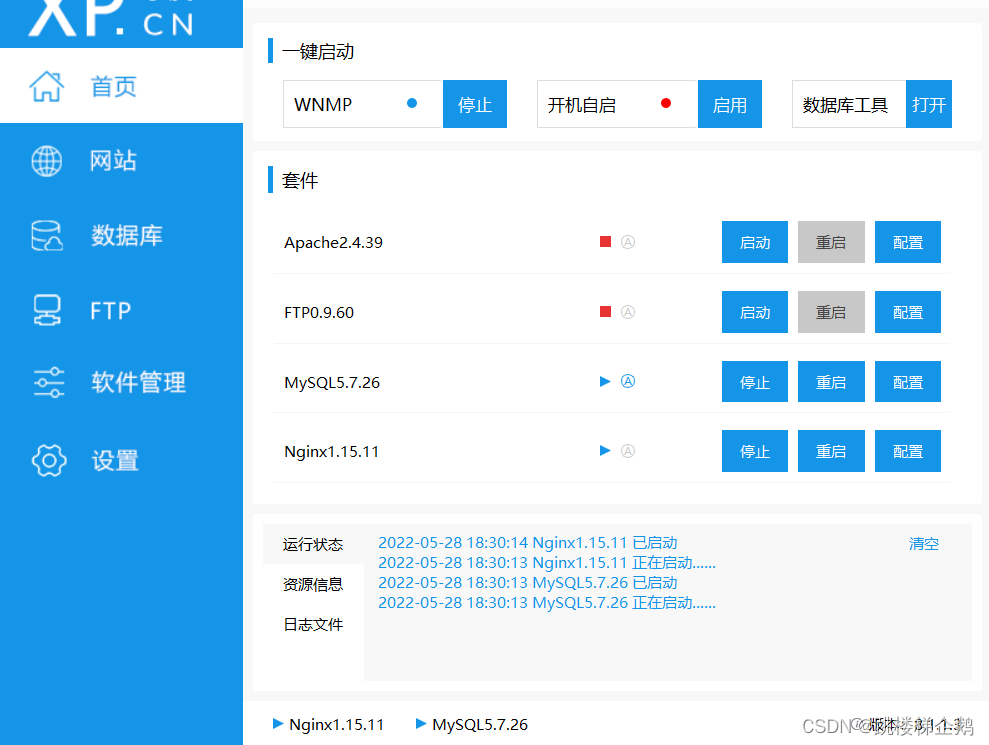Open the 软件管理 menu item
The width and height of the screenshot is (989, 745).
click(x=121, y=382)
